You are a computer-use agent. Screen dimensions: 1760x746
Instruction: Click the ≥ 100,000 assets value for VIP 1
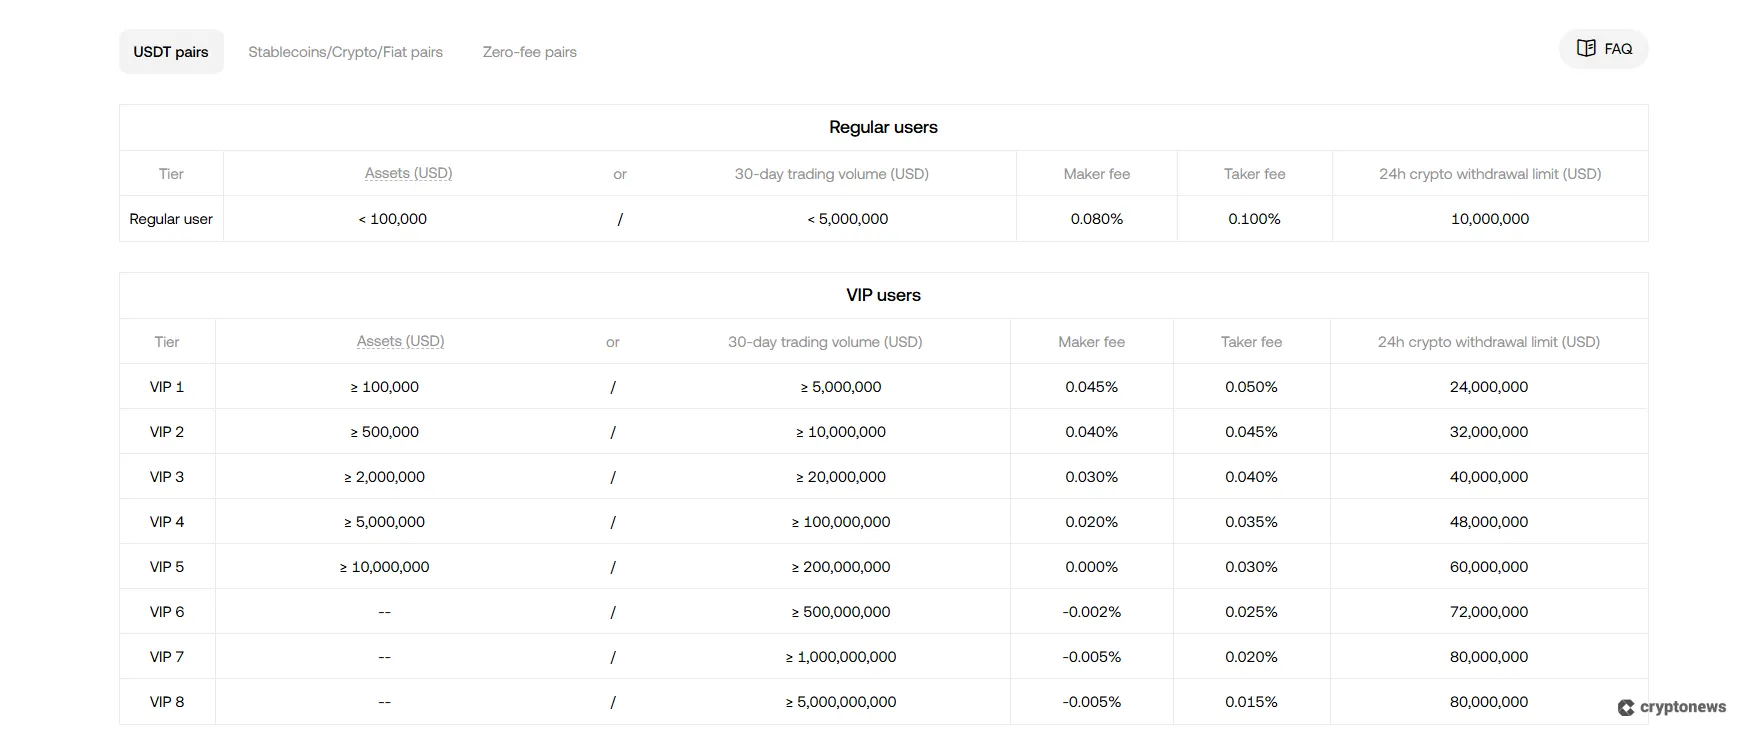coord(384,387)
